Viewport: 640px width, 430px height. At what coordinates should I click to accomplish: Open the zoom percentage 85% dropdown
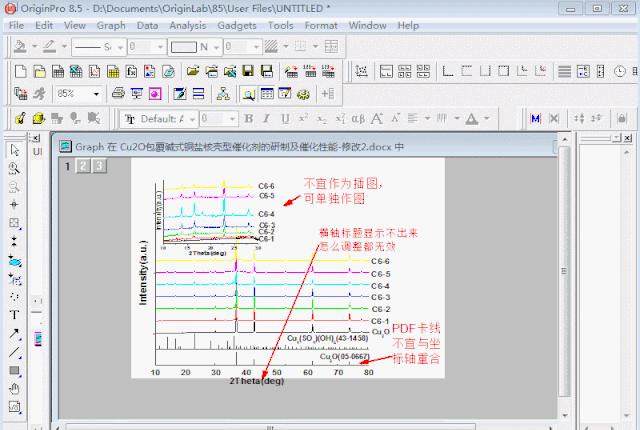(78, 94)
